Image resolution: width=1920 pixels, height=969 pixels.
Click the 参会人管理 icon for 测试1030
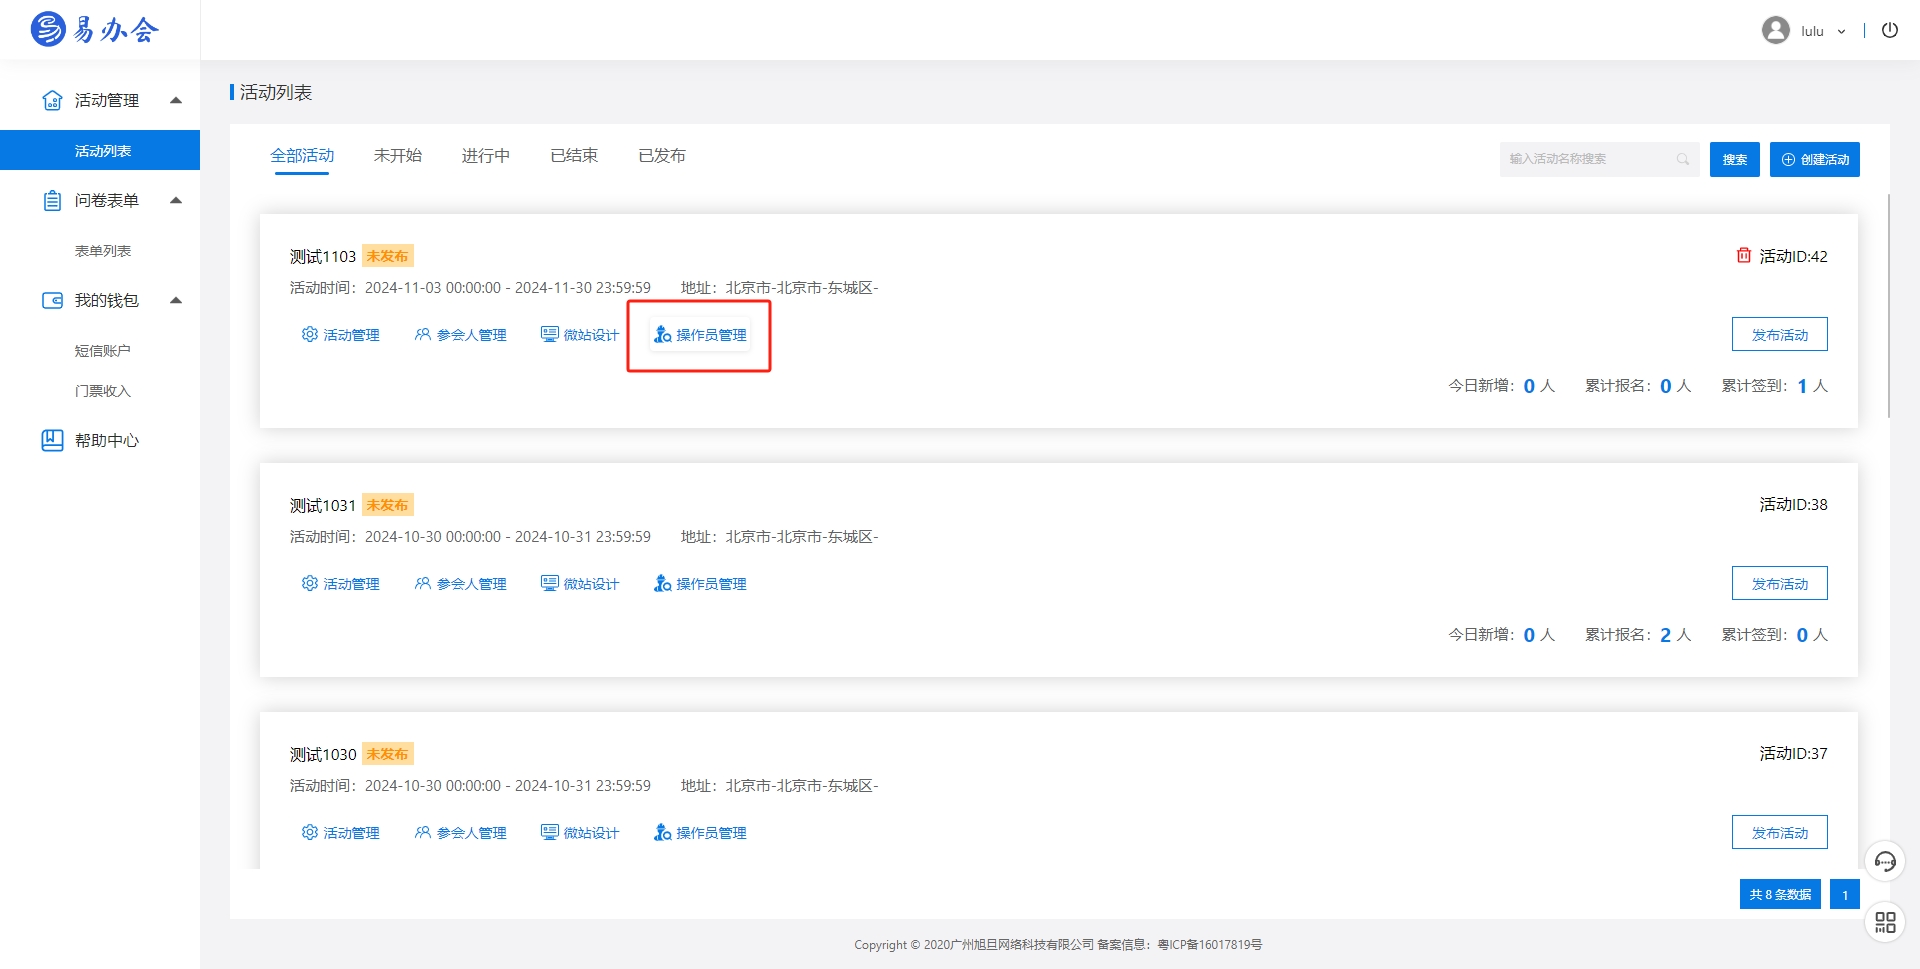coord(423,832)
